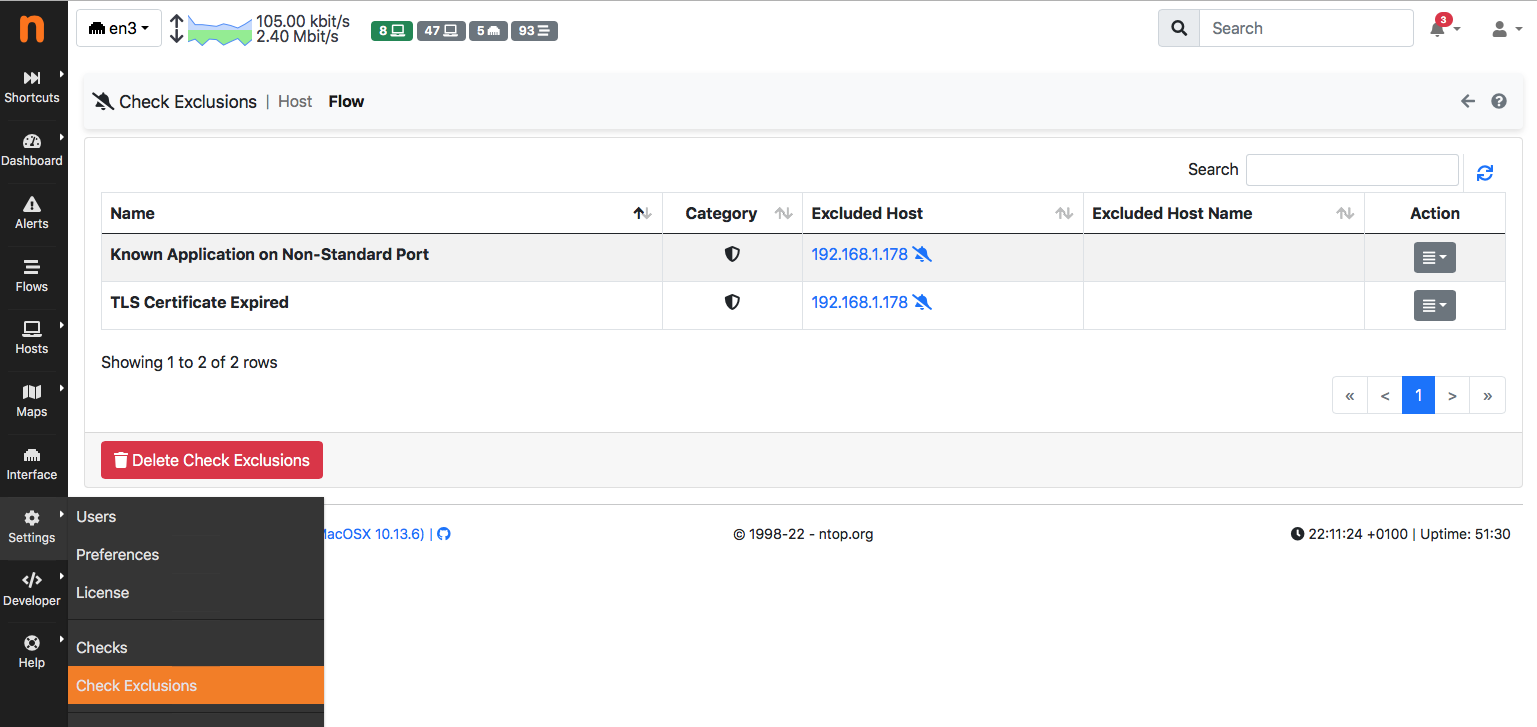Screen dimensions: 1537x727
Task: Click the Delete Check Exclusions button
Action: click(212, 460)
